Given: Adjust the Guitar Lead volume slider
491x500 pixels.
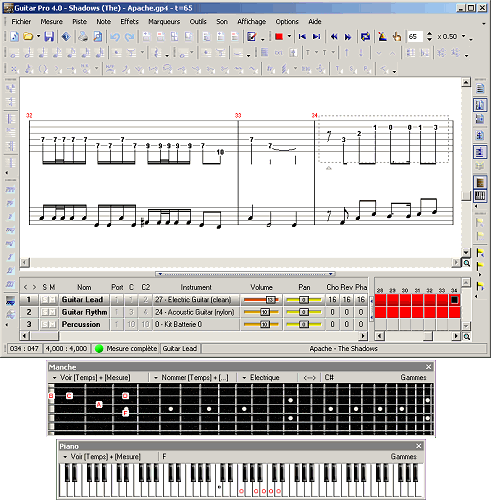Looking at the screenshot, I should pos(261,300).
